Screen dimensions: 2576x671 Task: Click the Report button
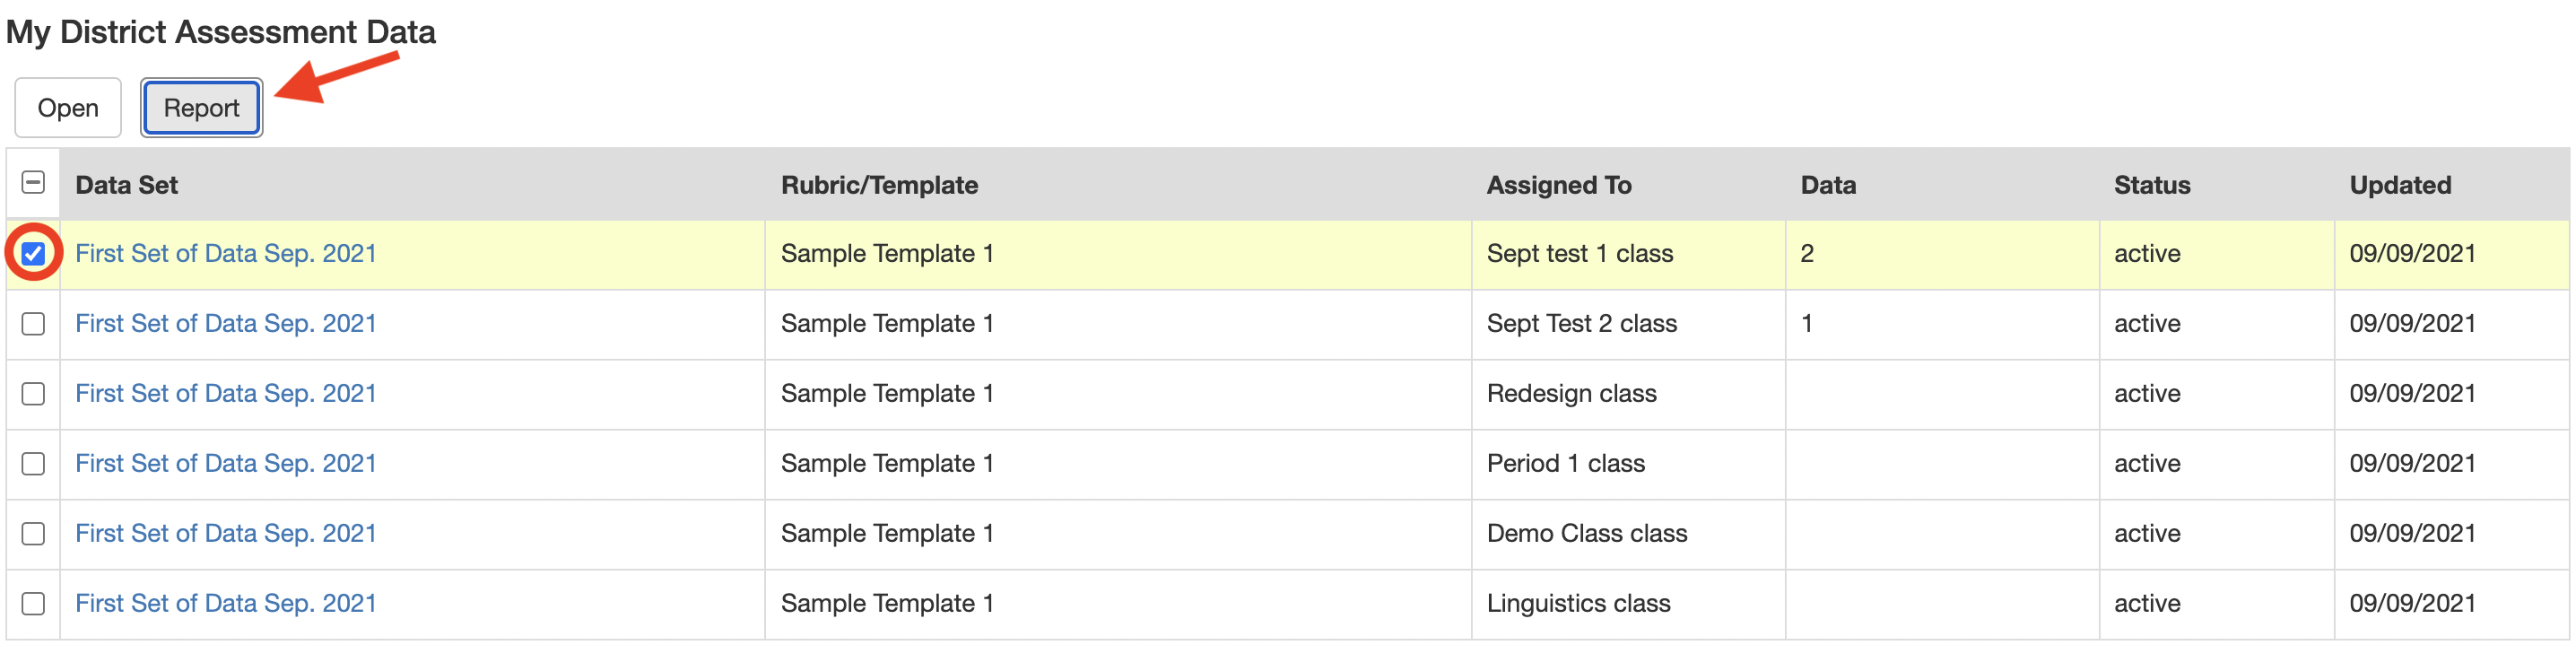pos(201,108)
